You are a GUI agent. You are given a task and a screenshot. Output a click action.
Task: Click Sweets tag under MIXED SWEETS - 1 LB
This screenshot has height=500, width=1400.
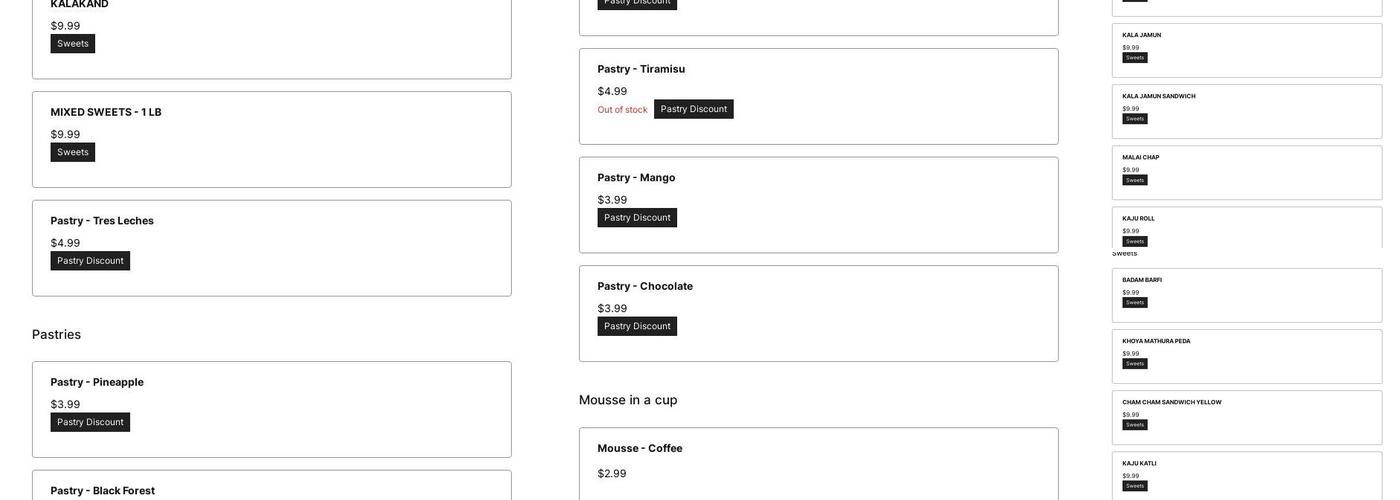tap(72, 152)
